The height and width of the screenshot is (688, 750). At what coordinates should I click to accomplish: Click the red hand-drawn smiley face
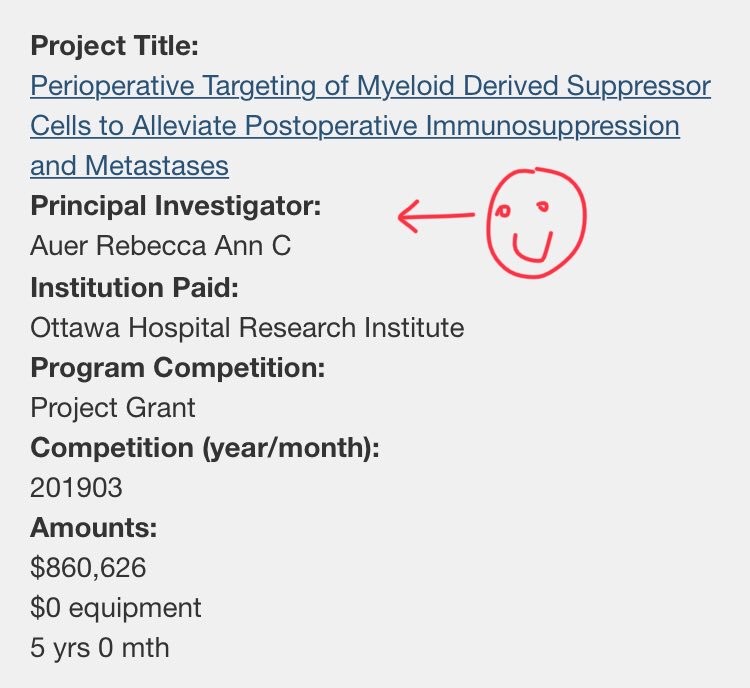pos(536,222)
